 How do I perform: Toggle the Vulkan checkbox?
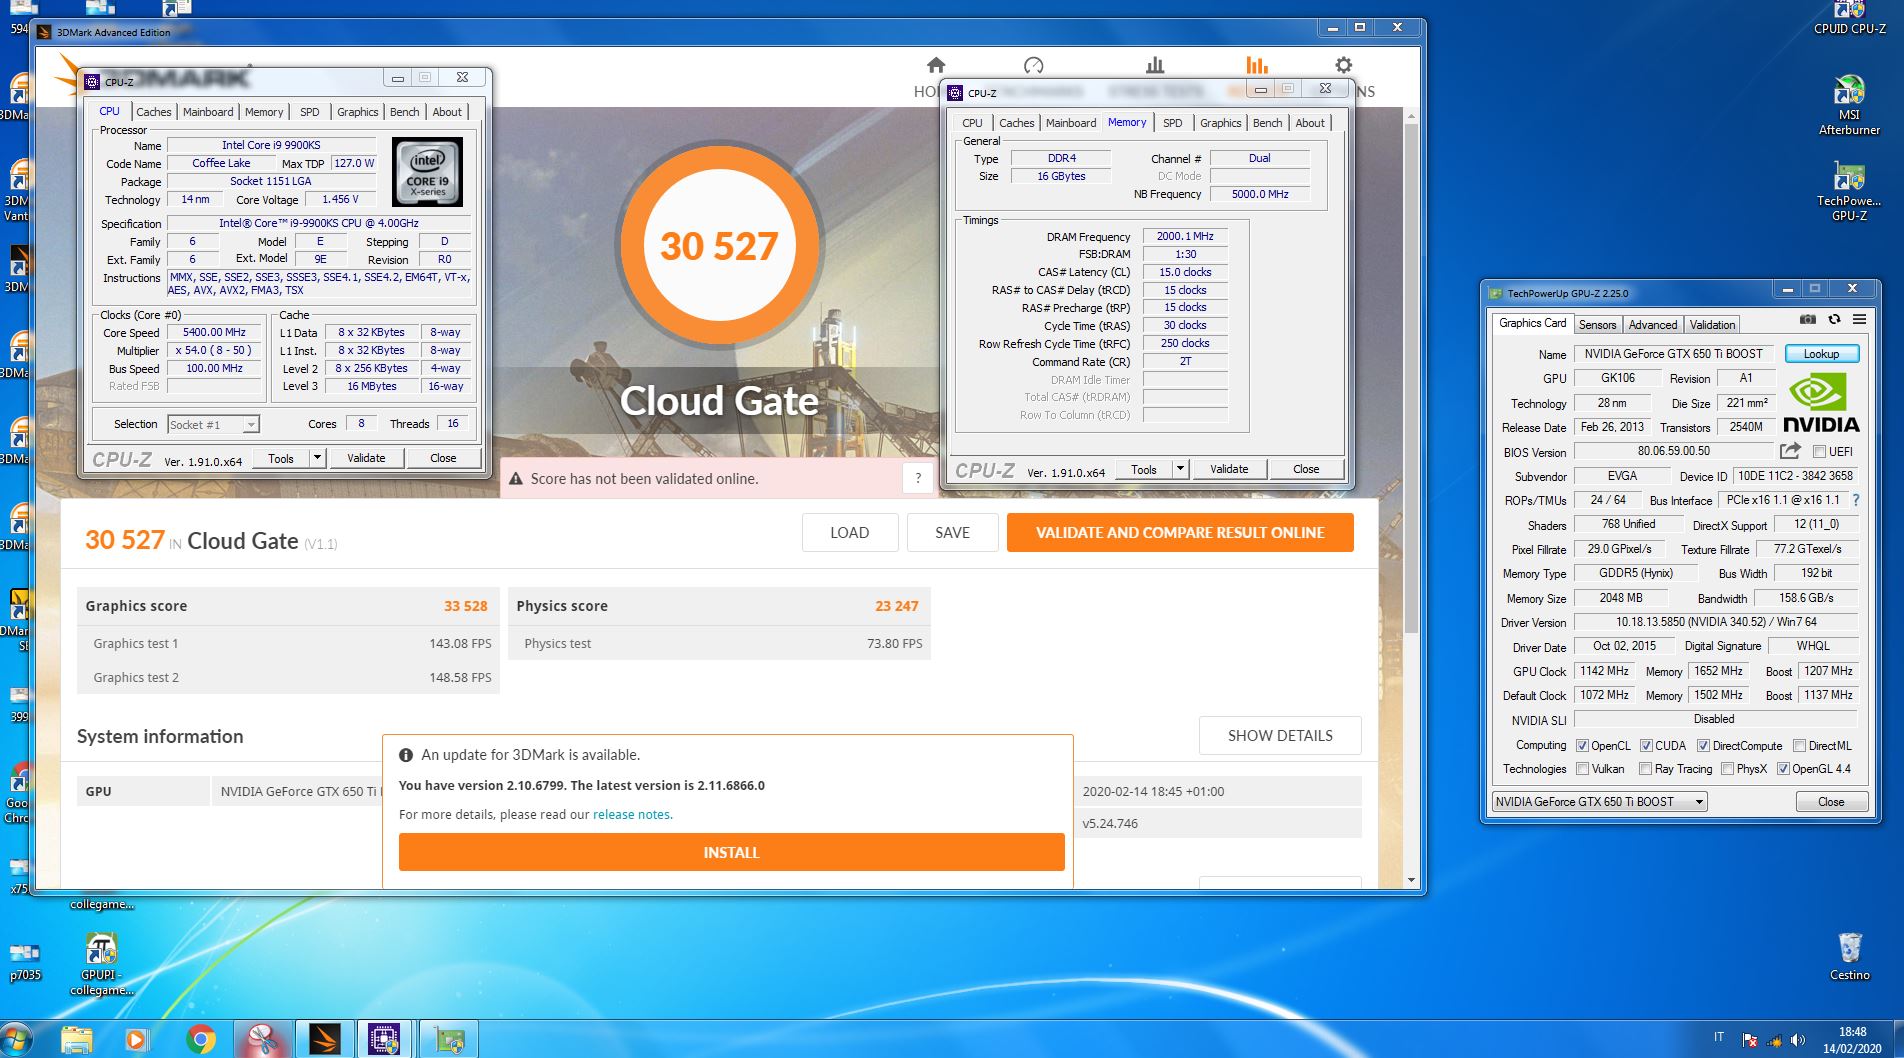point(1582,769)
